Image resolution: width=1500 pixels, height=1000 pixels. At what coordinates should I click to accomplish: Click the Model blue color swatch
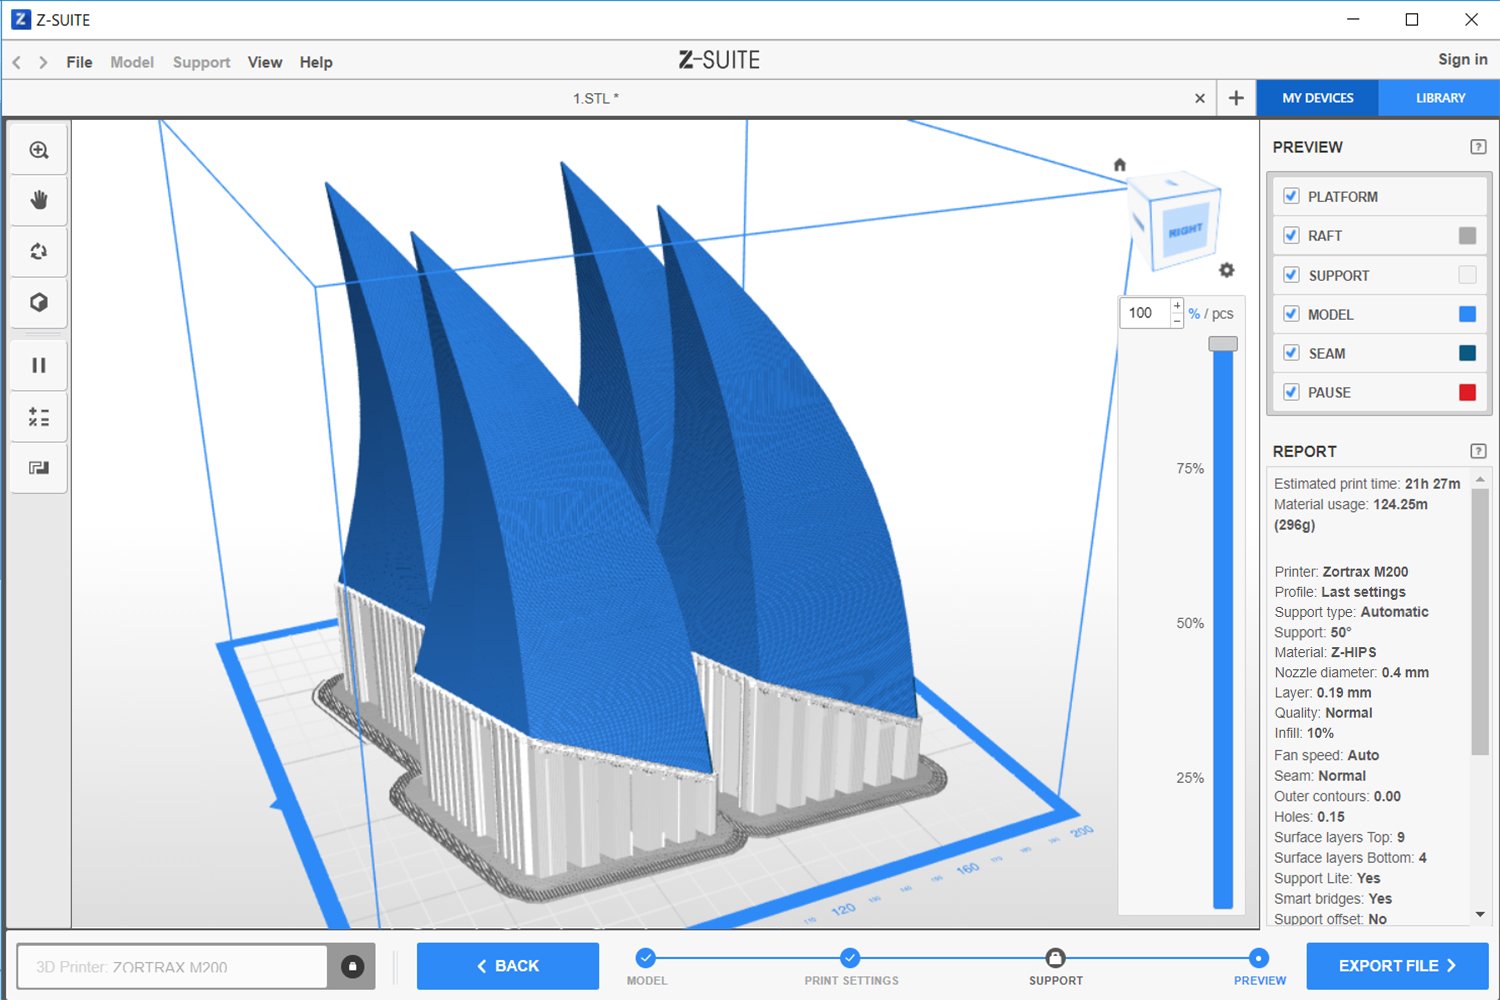pos(1467,314)
